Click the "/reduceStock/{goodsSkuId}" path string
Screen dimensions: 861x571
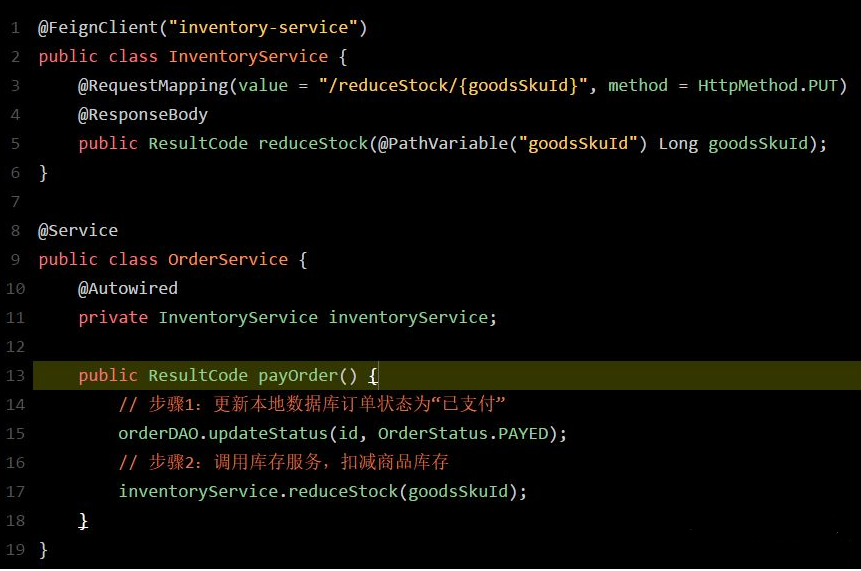coord(453,86)
